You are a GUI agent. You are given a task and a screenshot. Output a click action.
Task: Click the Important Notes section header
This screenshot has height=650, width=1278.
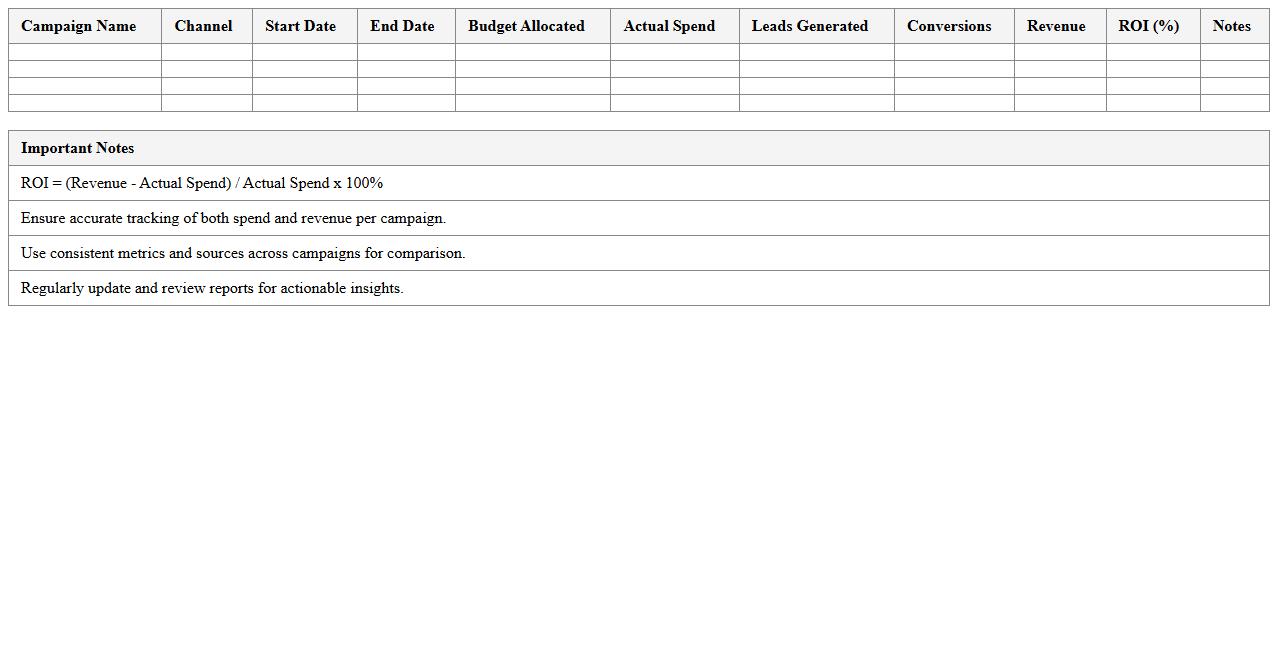77,148
